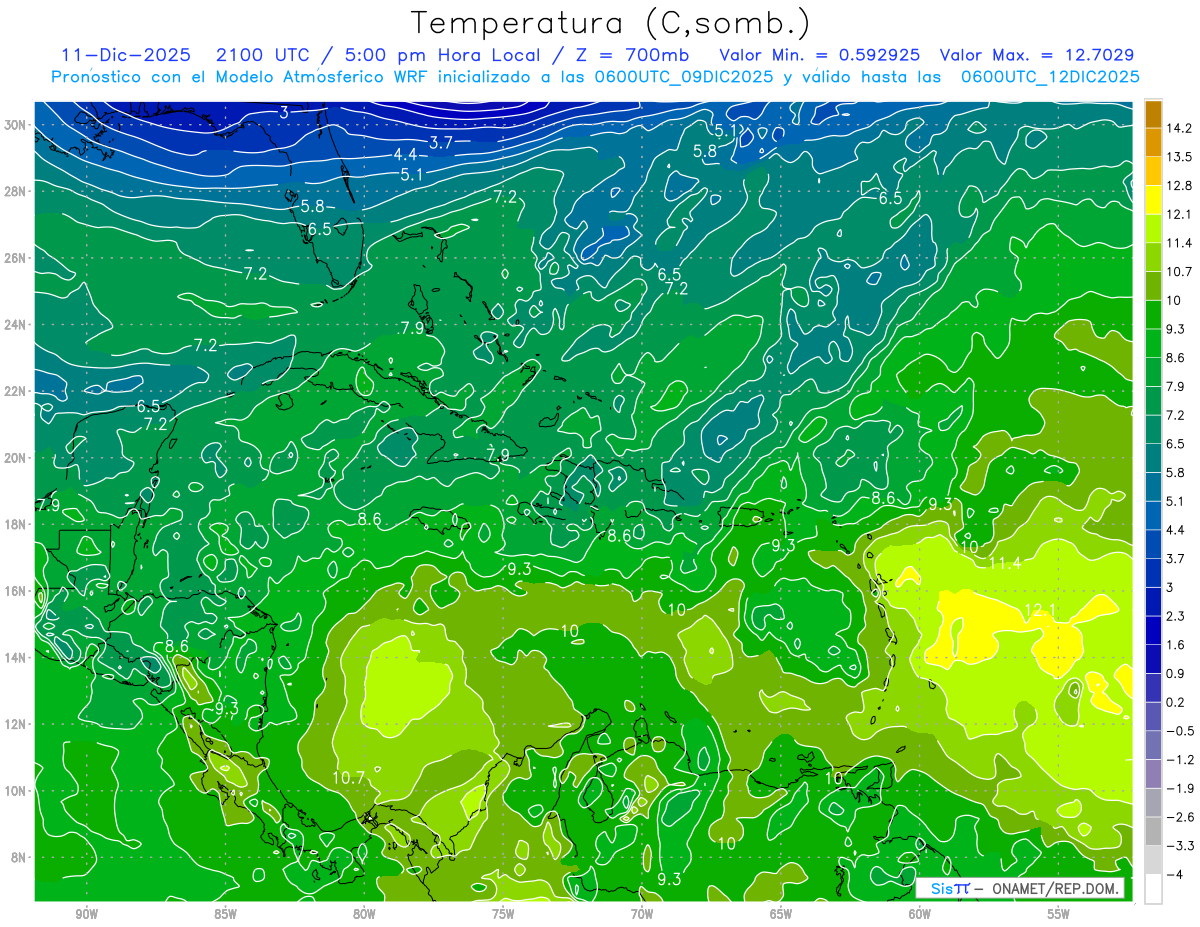Screen dimensions: 1200x927
Task: Click the yellow colorbar swatch between 12.1 and 12.8
Action: point(1153,200)
